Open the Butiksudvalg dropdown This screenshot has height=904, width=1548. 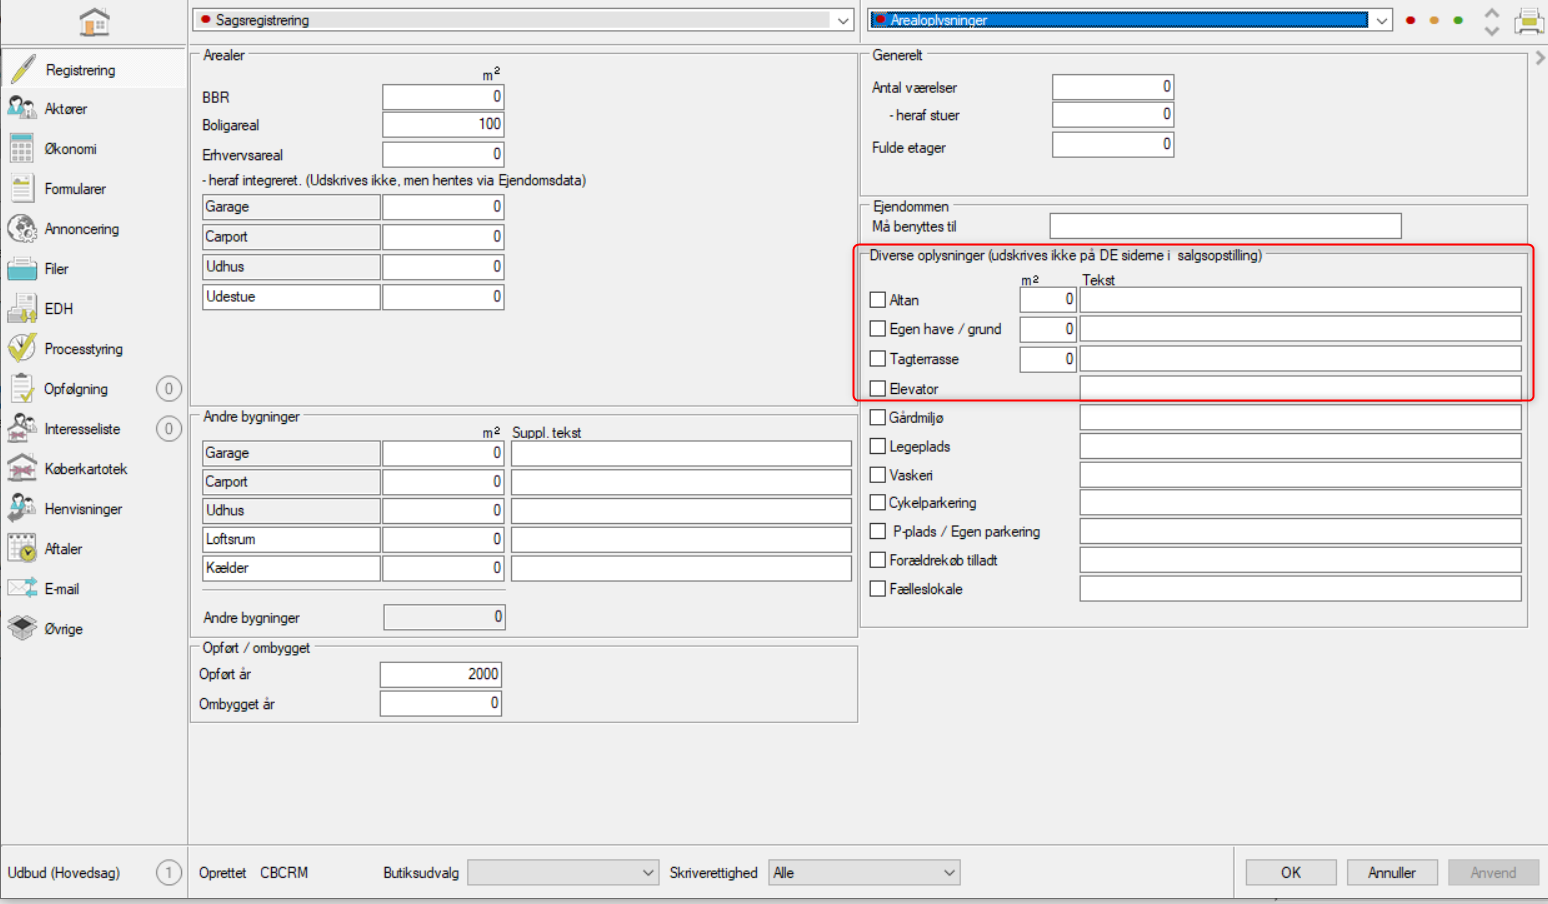pyautogui.click(x=647, y=873)
